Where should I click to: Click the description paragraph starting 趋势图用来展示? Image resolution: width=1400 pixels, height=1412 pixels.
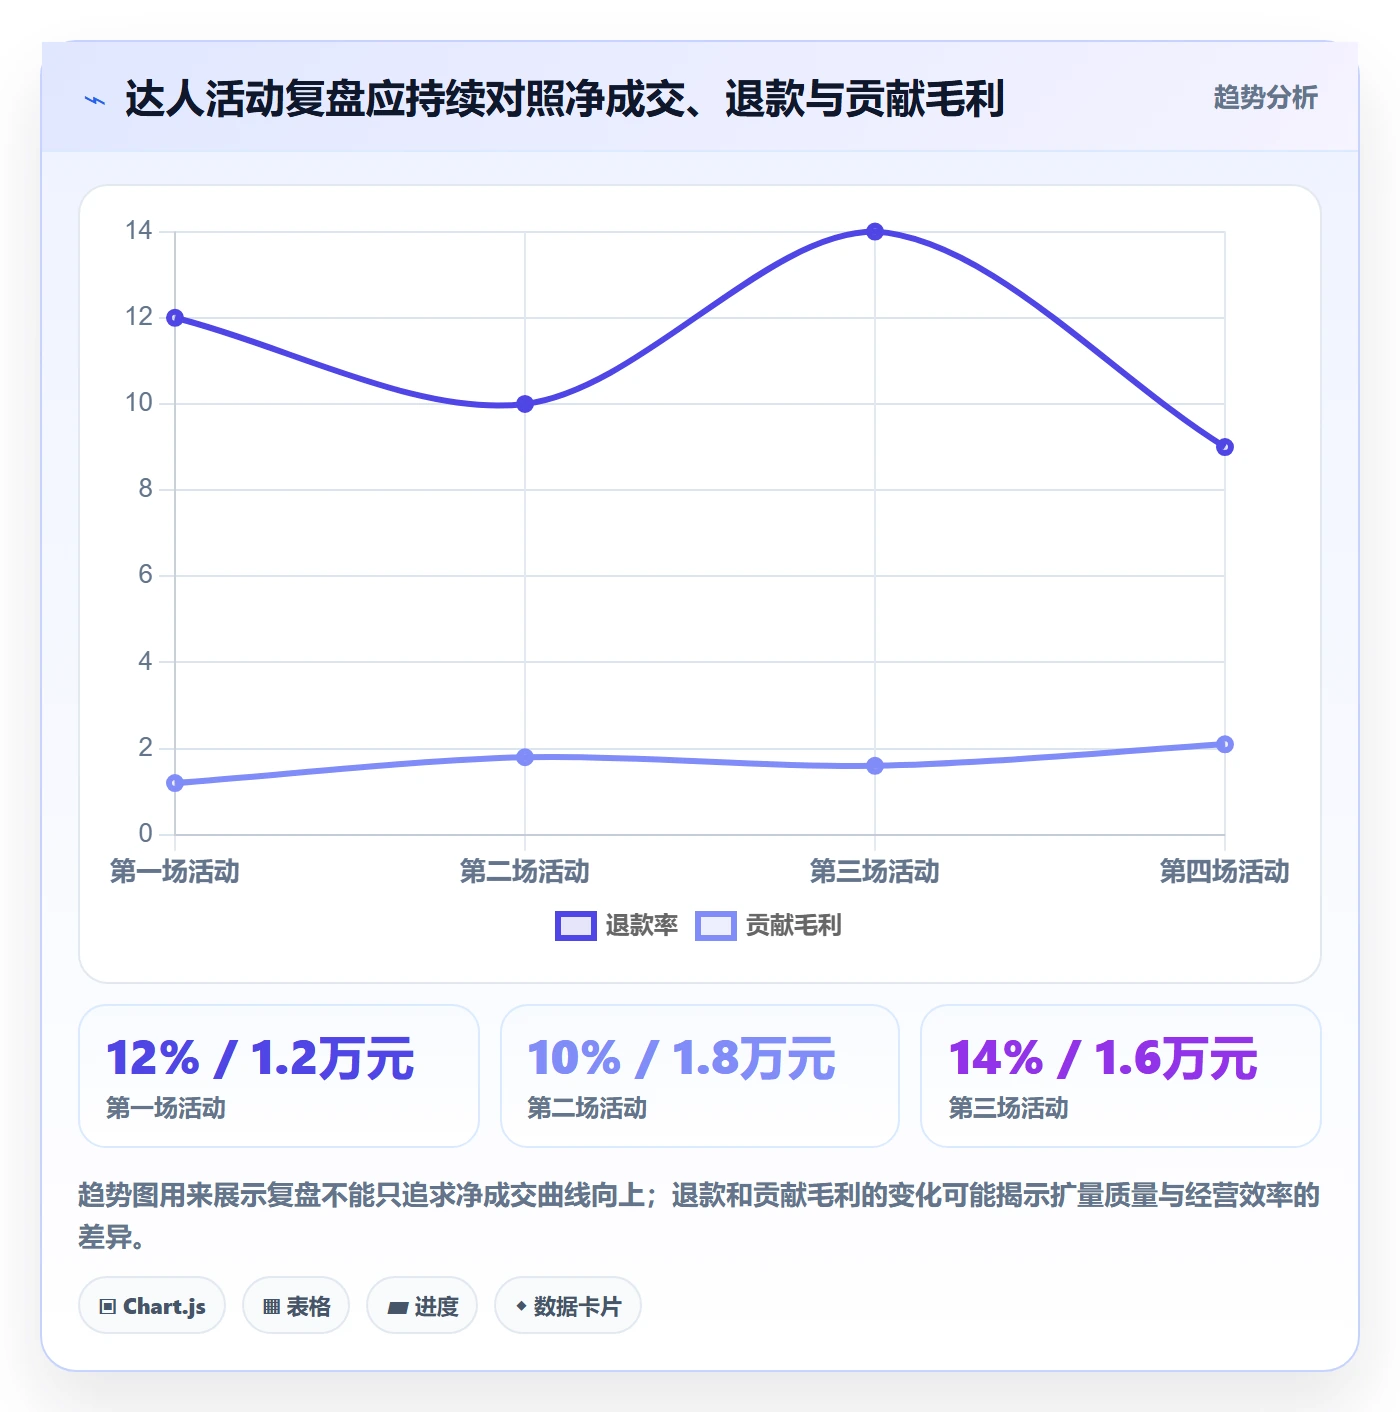pyautogui.click(x=699, y=1216)
